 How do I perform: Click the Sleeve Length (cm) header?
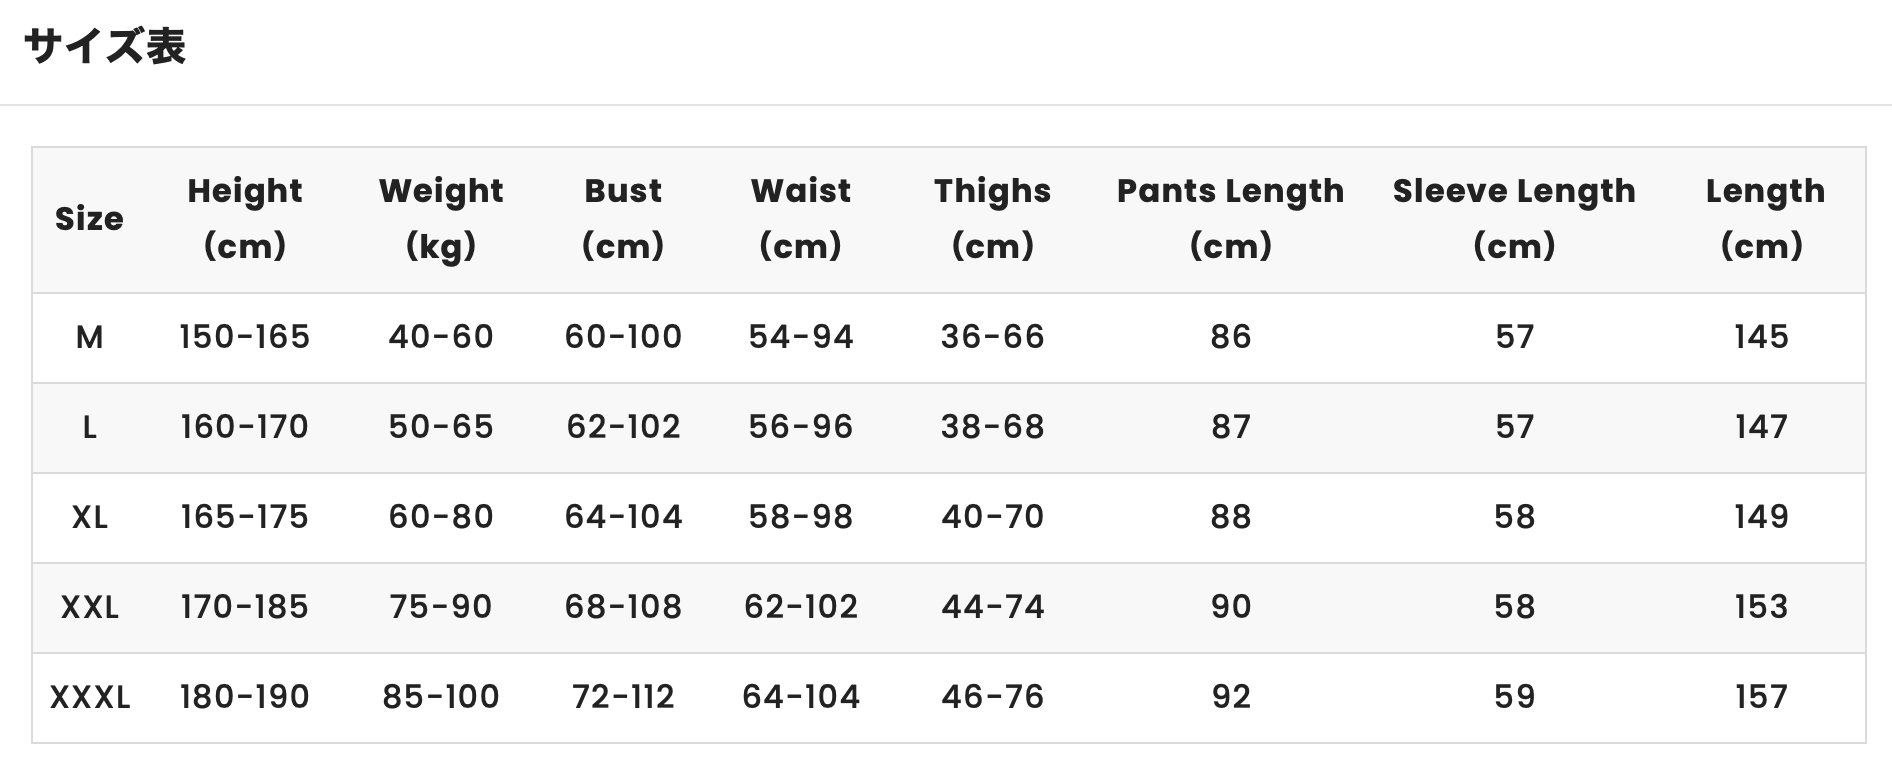(x=1515, y=218)
